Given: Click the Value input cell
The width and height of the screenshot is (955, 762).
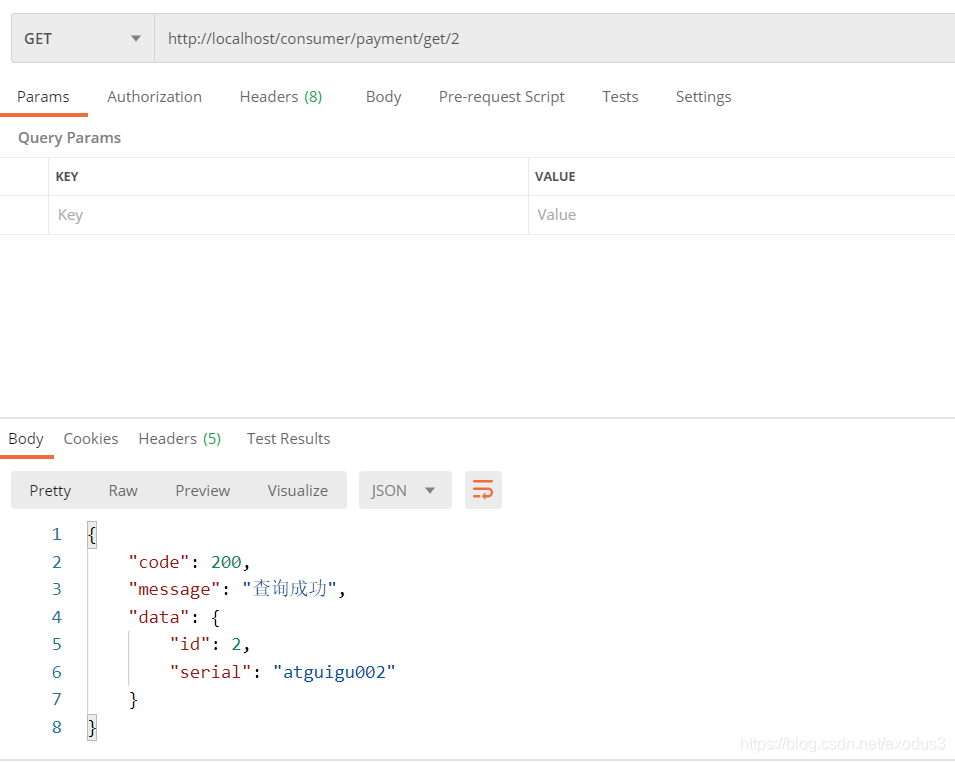Looking at the screenshot, I should point(742,215).
